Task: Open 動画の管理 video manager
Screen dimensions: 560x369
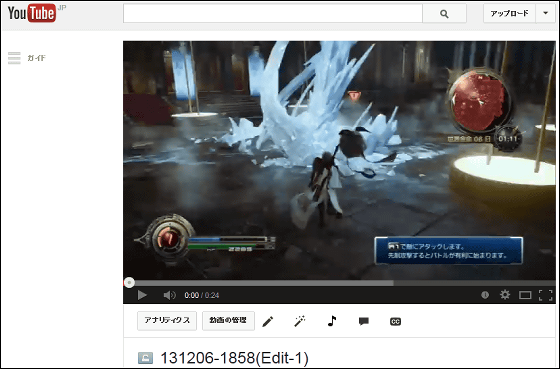Action: click(x=228, y=320)
